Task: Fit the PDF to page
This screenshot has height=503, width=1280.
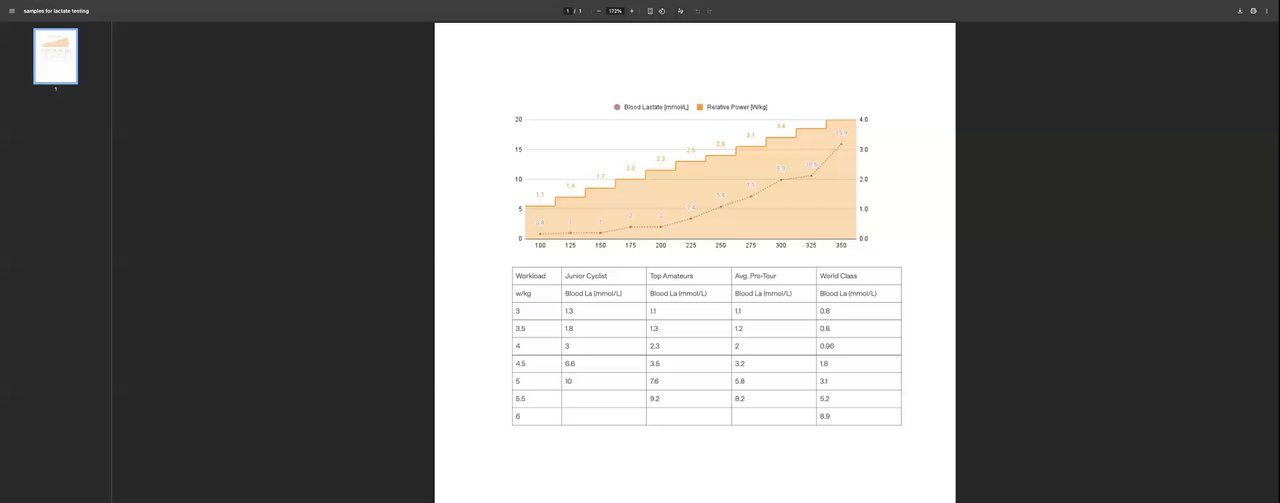Action: tap(650, 11)
